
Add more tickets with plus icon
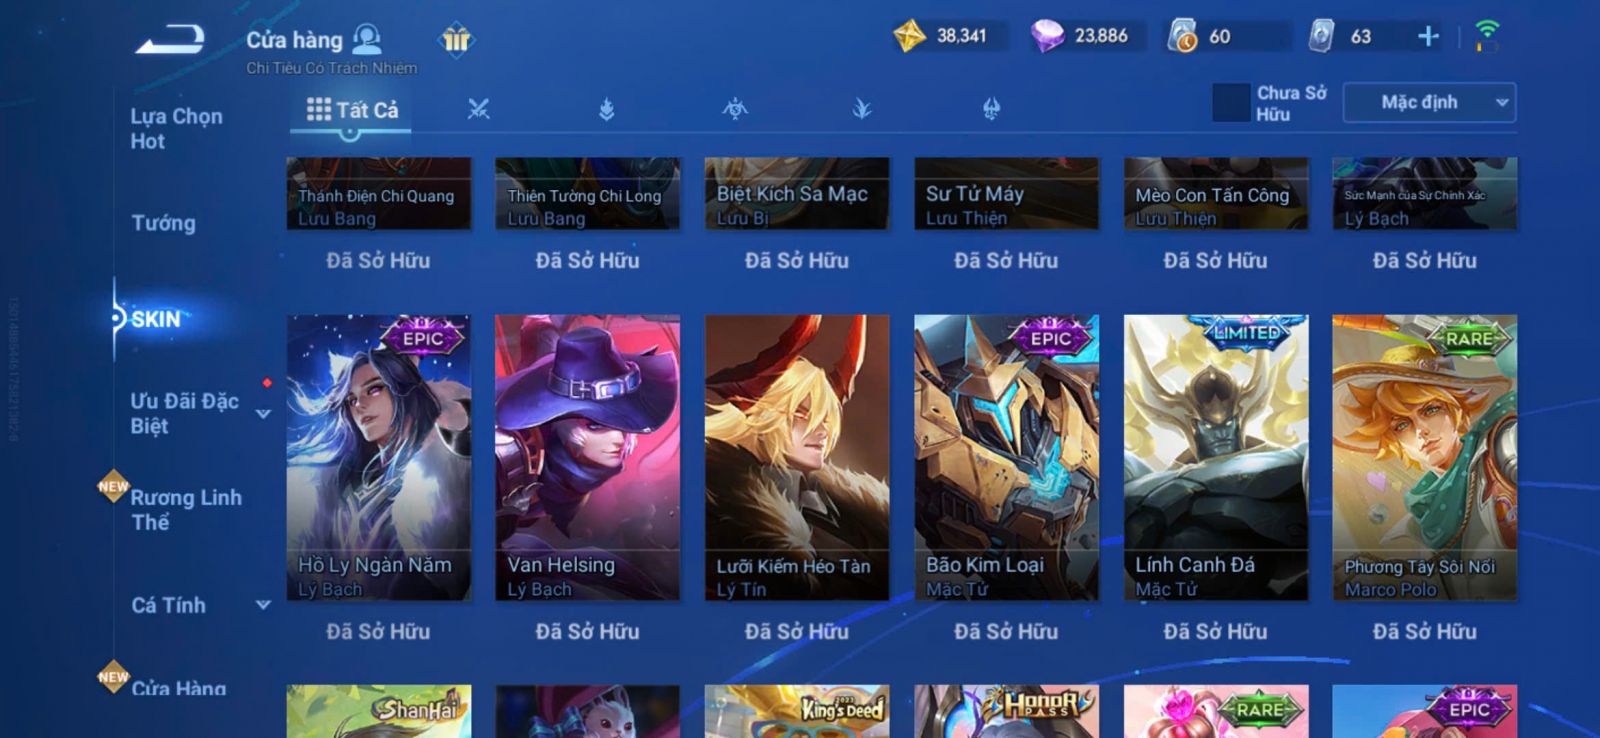point(1428,37)
